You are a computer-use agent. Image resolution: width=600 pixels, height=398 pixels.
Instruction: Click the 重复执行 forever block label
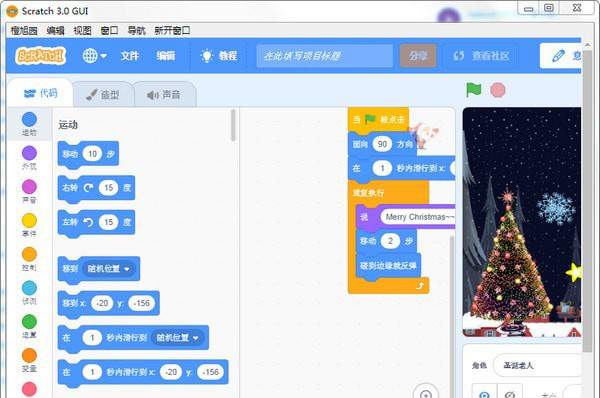click(368, 193)
